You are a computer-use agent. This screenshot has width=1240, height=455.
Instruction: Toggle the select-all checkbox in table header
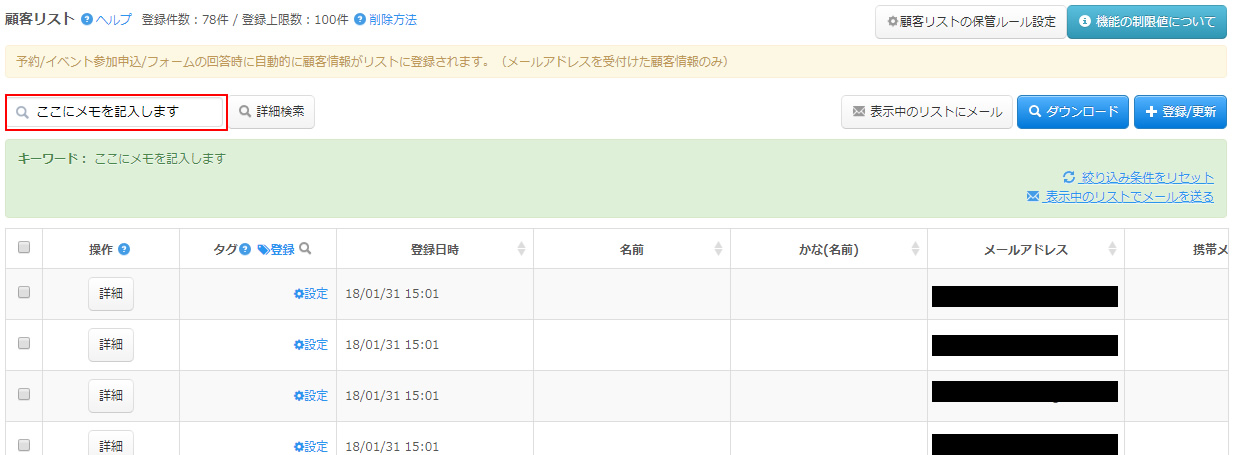[24, 248]
